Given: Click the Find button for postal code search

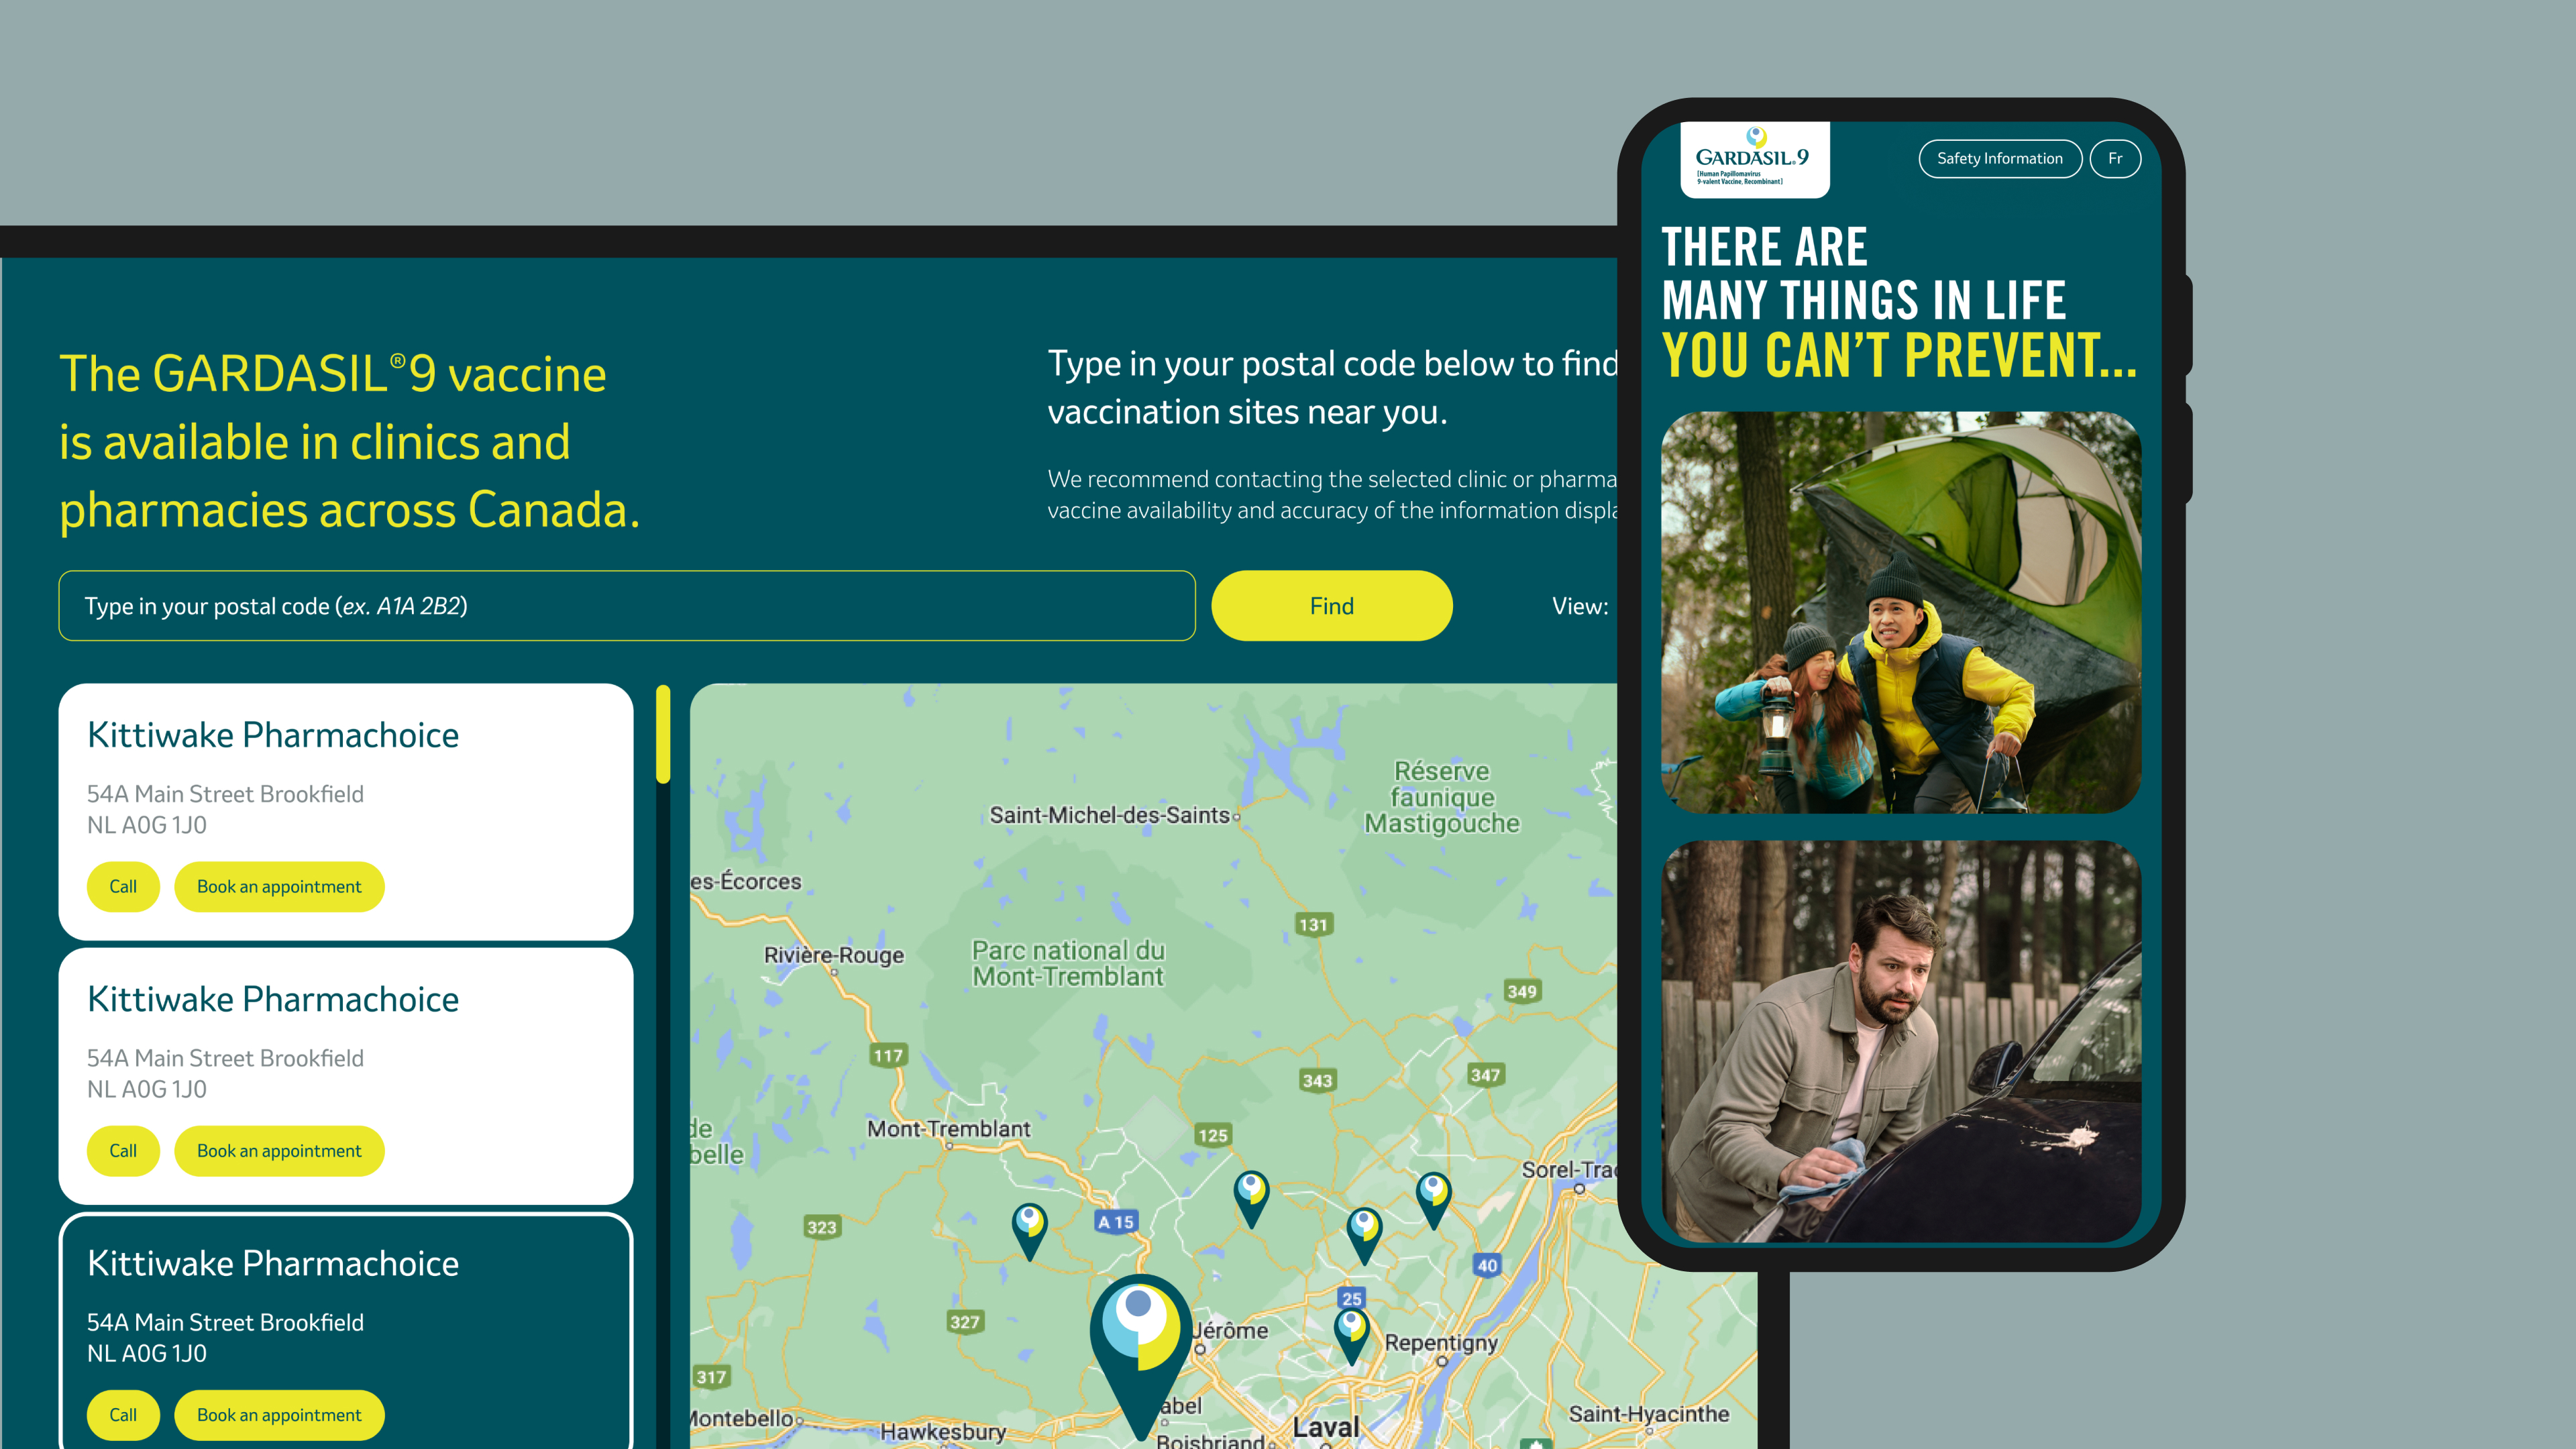Looking at the screenshot, I should pos(1330,605).
